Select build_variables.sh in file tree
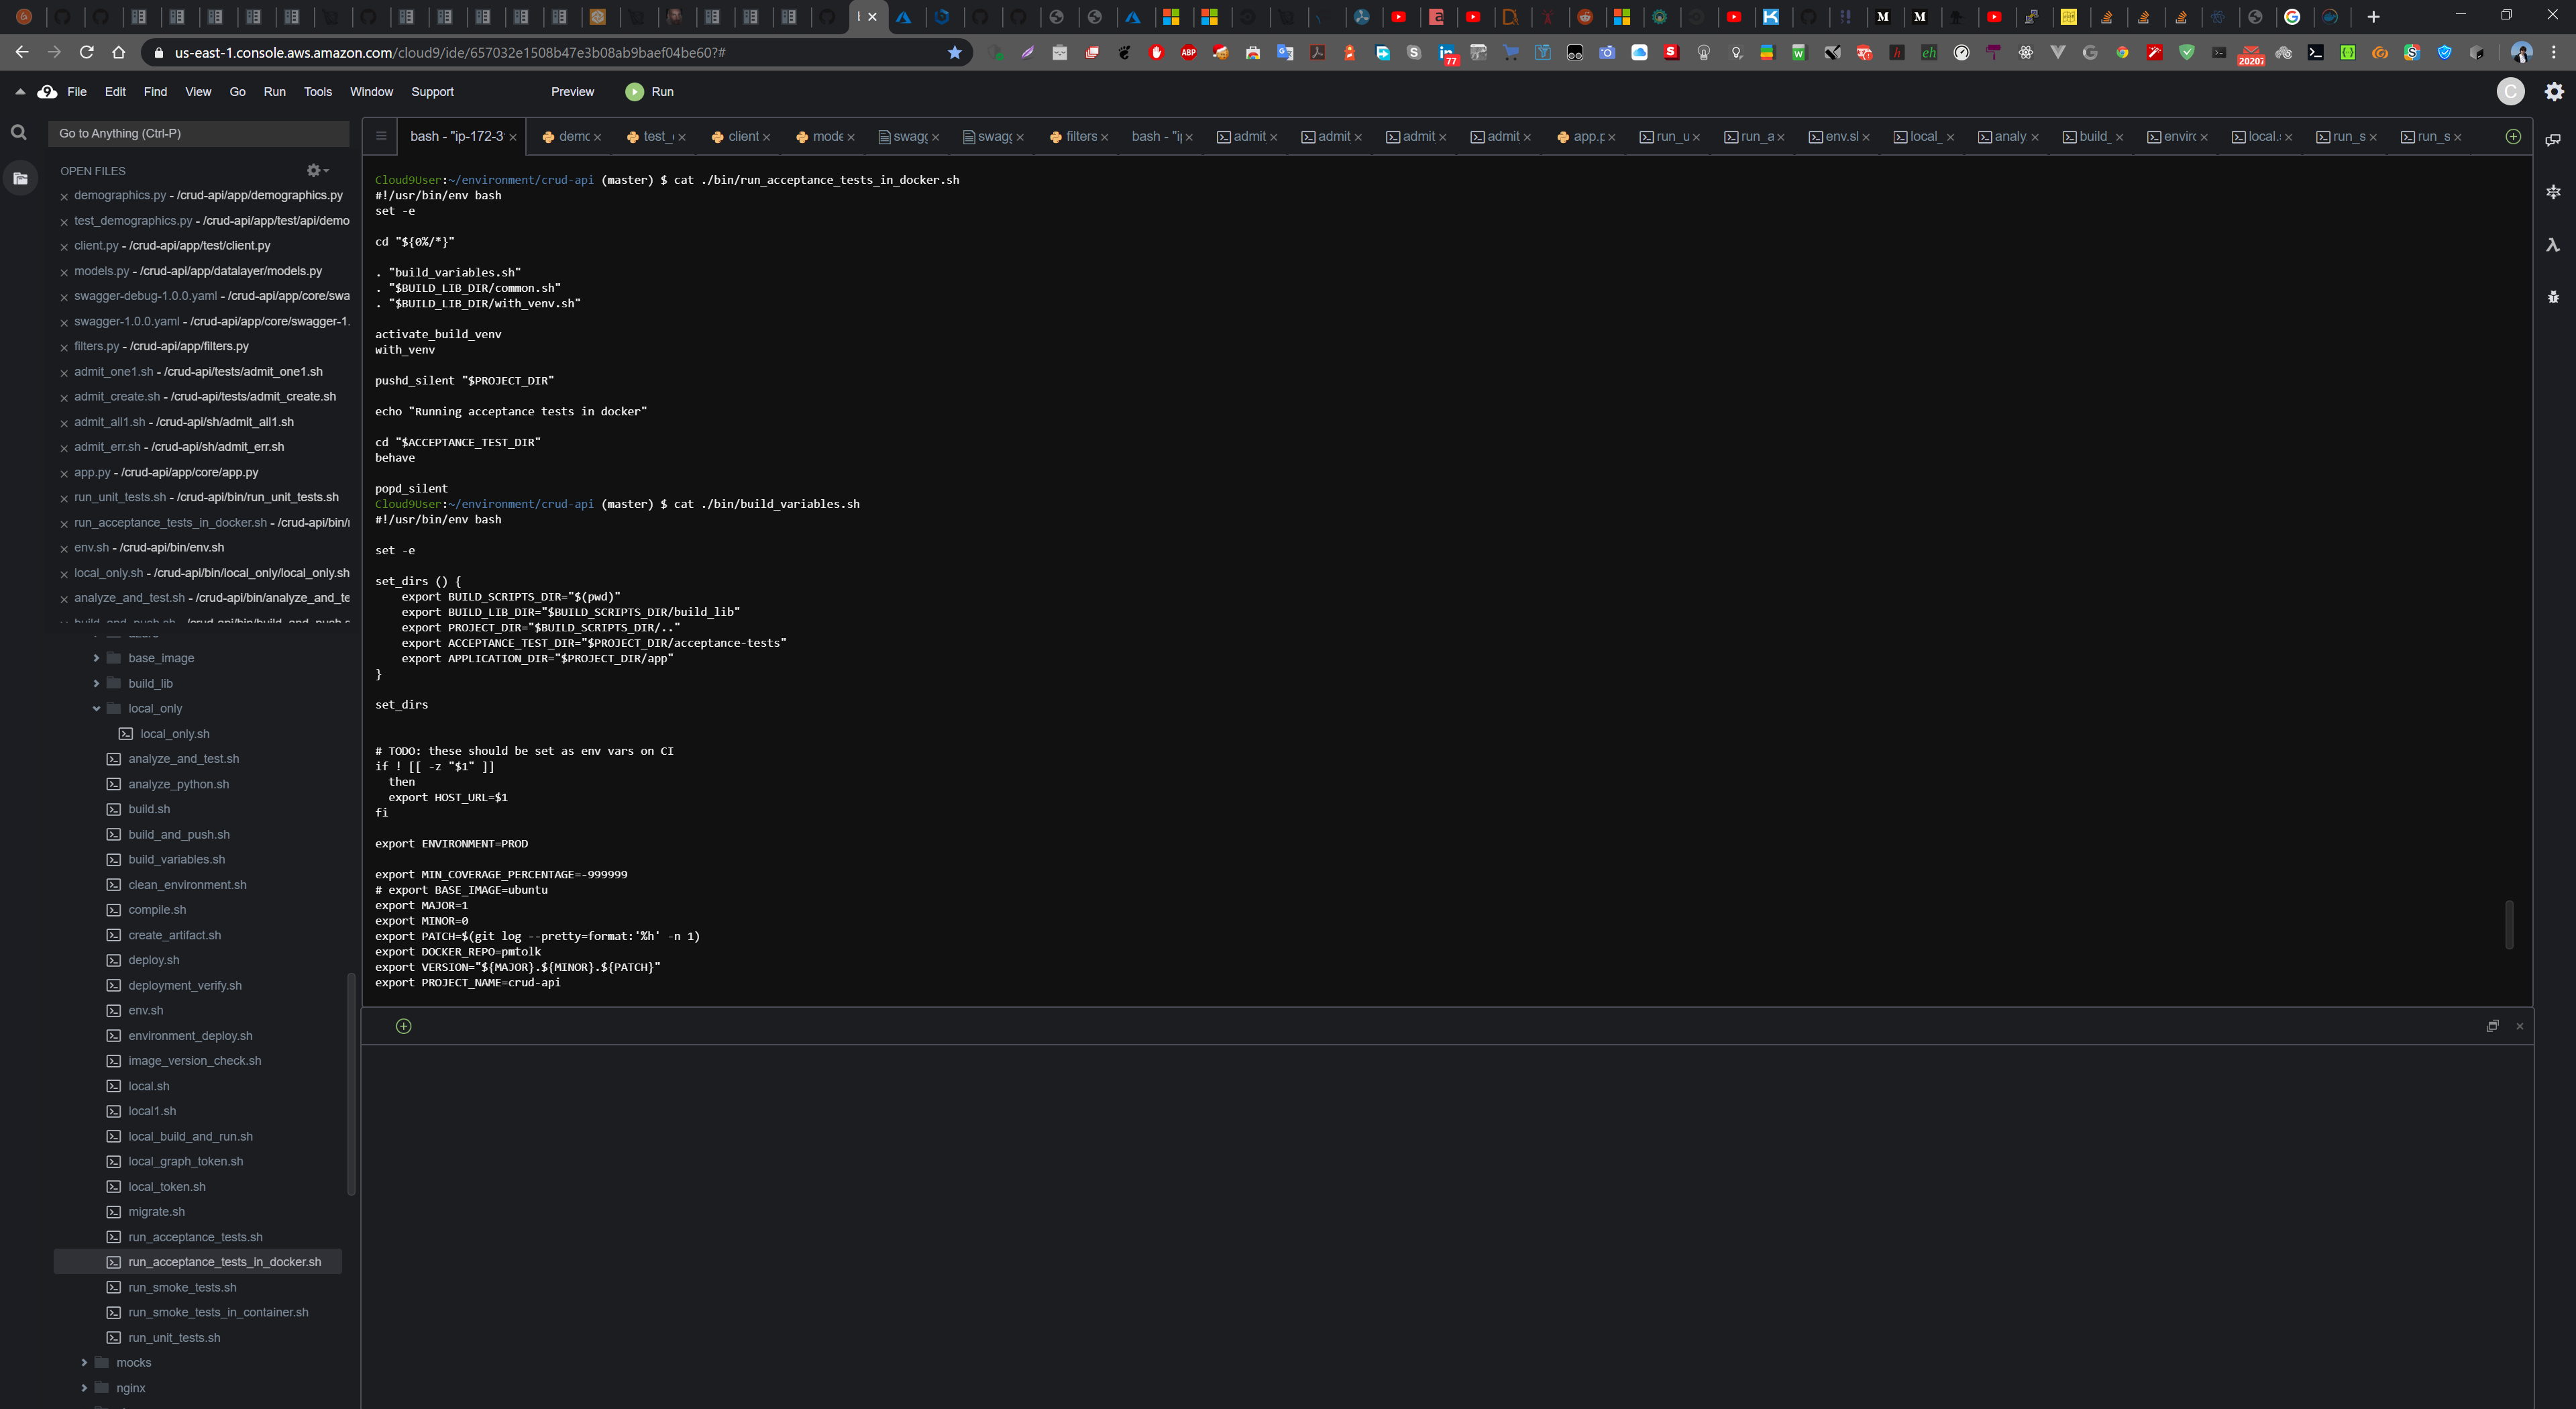This screenshot has width=2576, height=1409. (176, 859)
